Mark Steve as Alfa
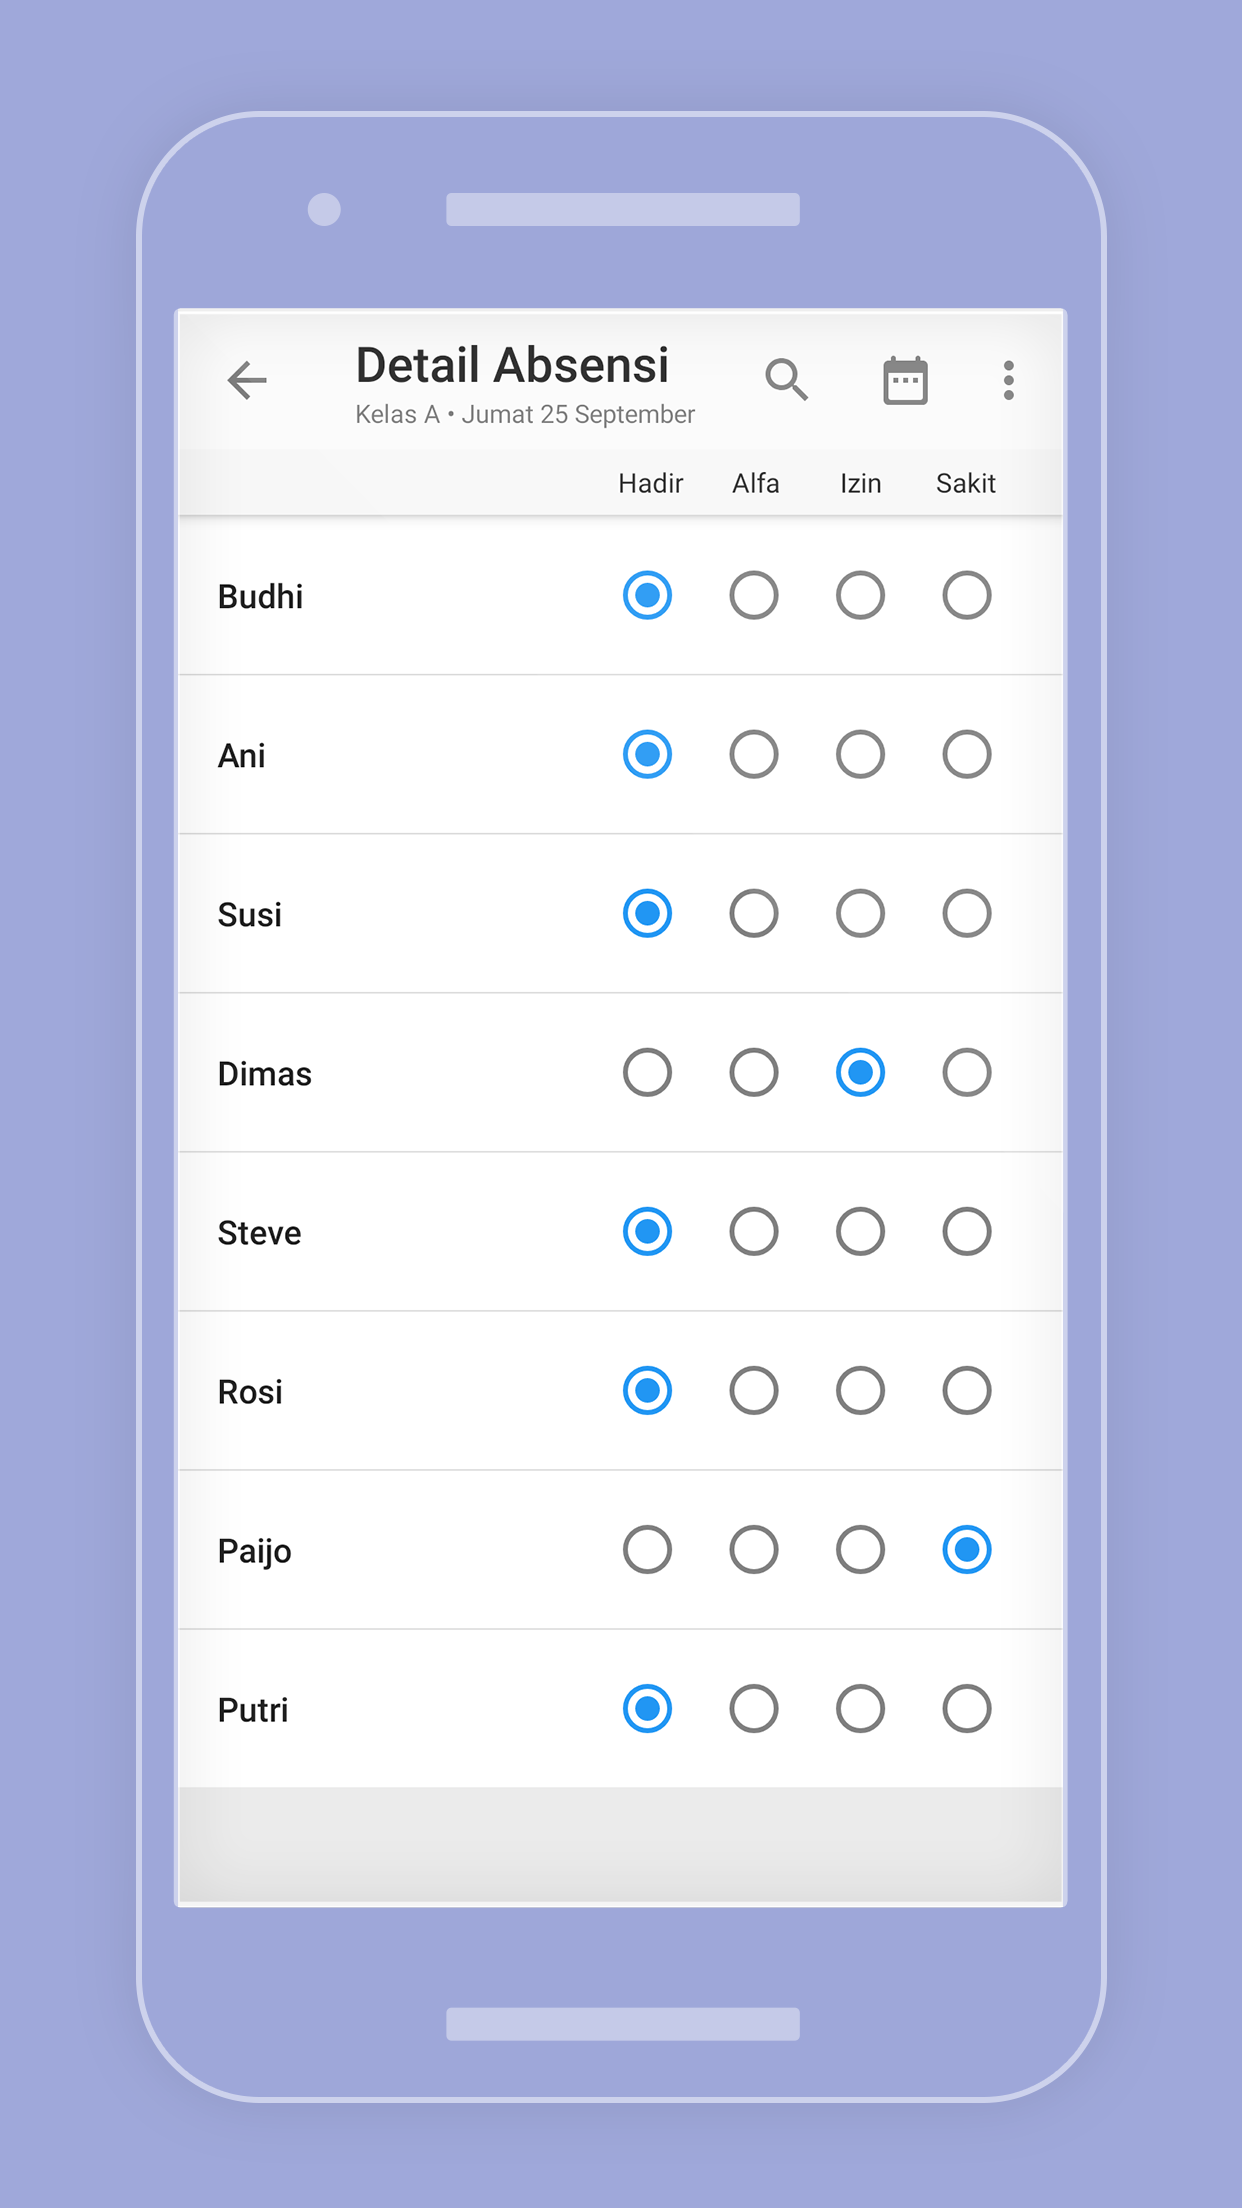The width and height of the screenshot is (1242, 2208). (754, 1232)
